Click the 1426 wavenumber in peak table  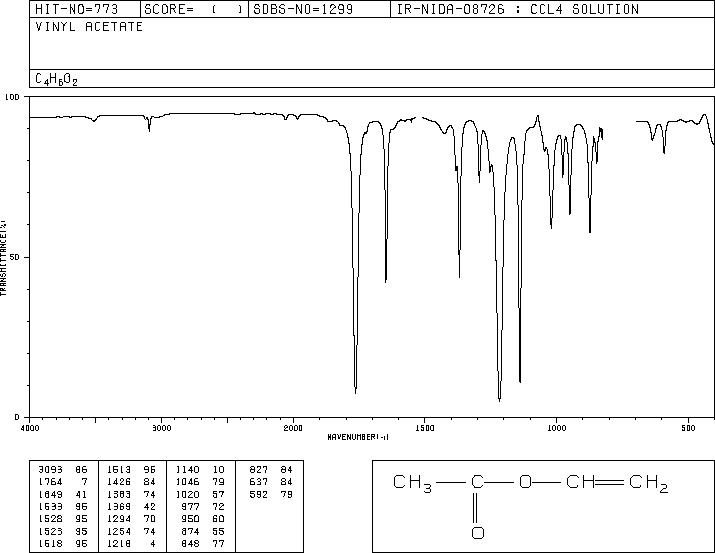coord(119,482)
